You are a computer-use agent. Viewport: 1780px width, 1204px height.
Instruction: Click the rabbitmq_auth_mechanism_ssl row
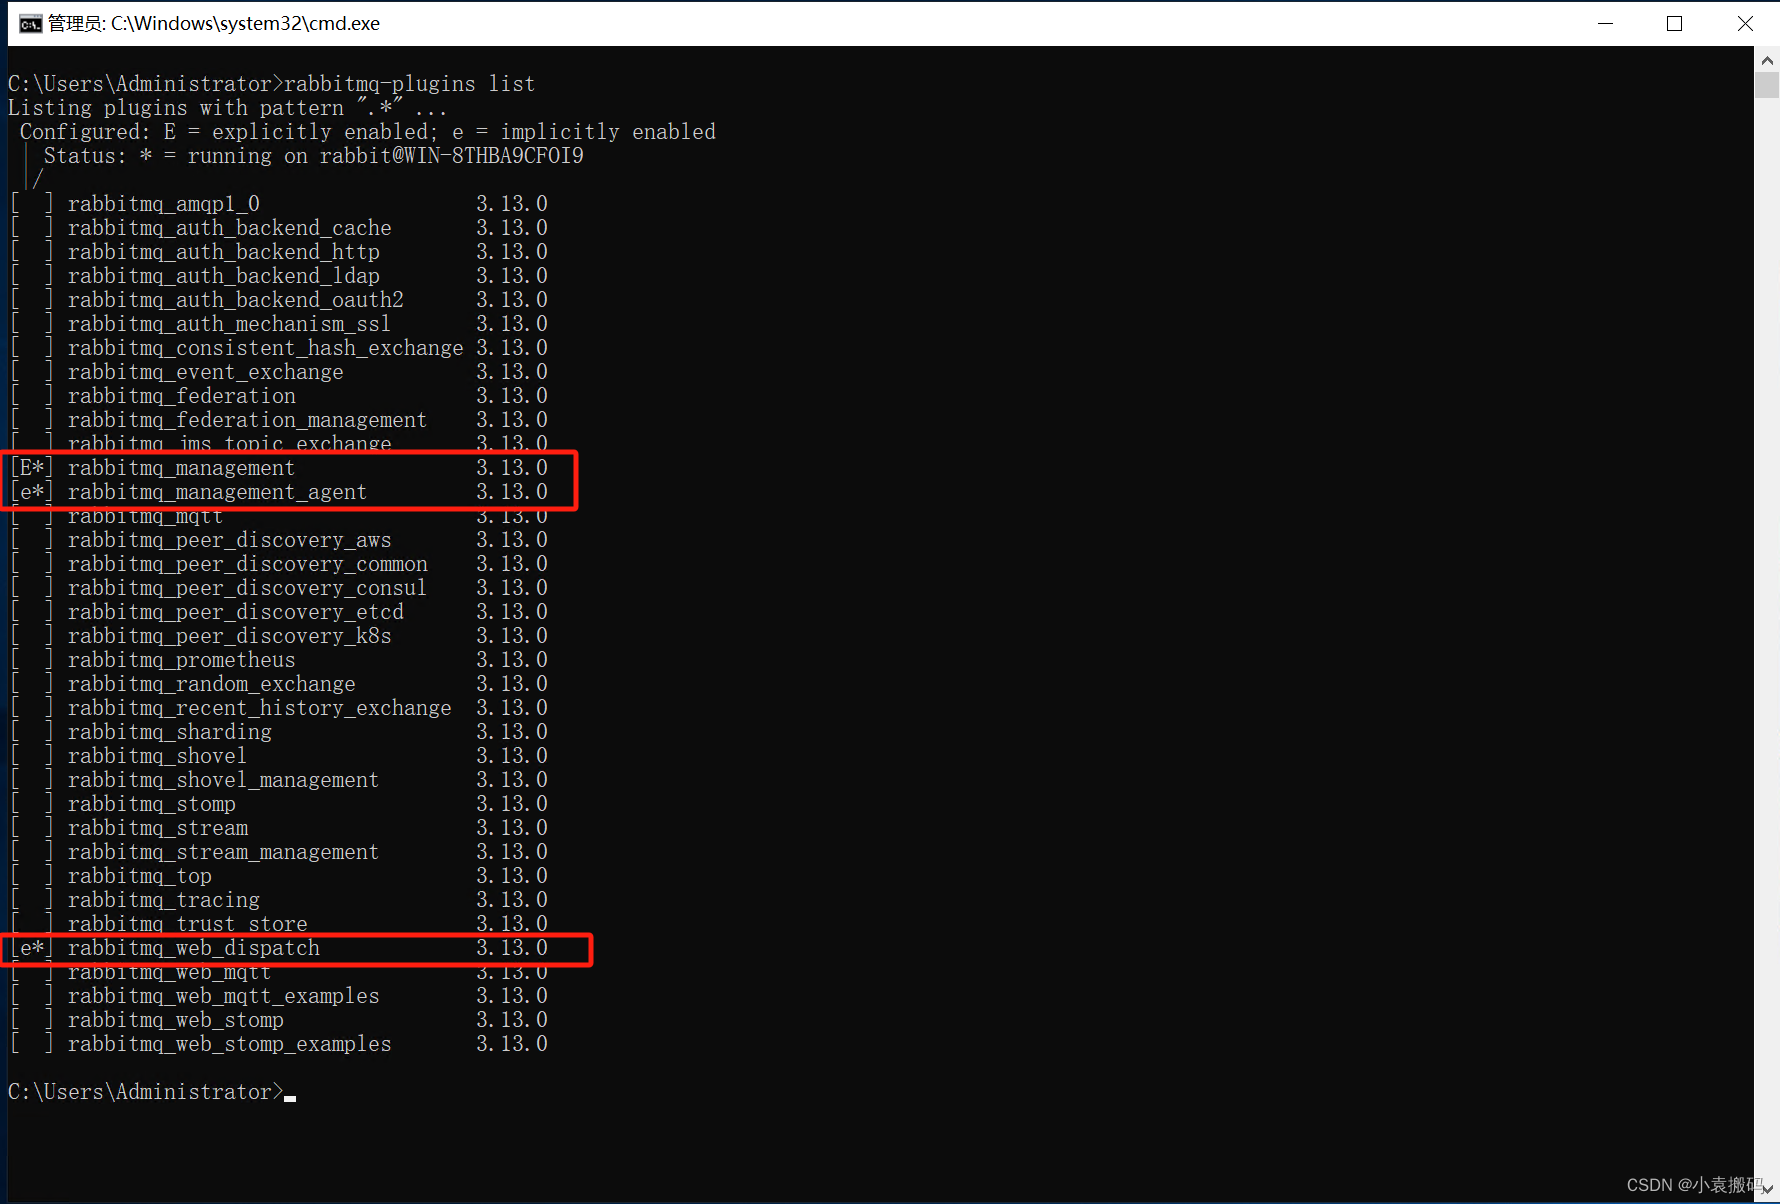coord(280,324)
